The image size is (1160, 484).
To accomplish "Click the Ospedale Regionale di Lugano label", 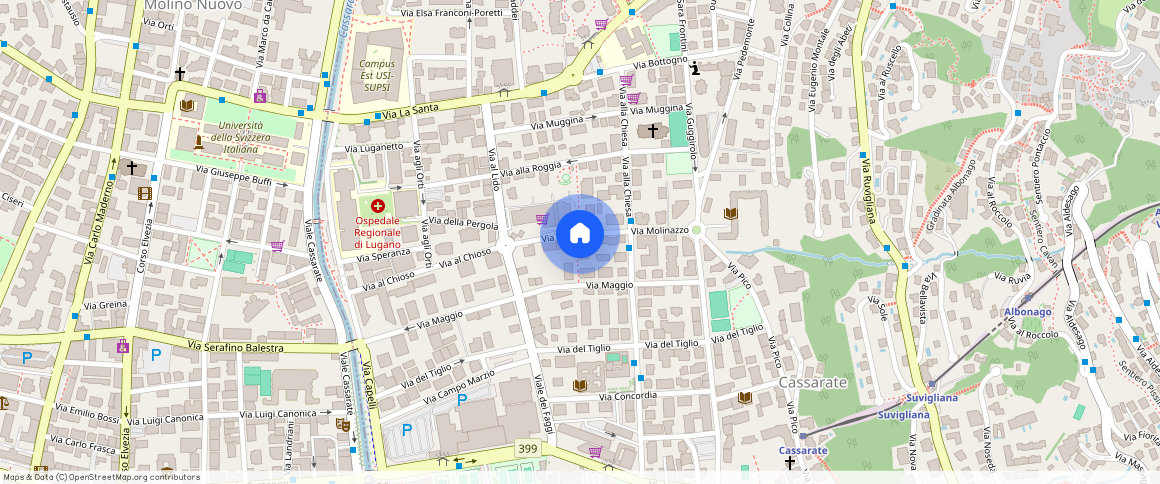I will (x=377, y=231).
